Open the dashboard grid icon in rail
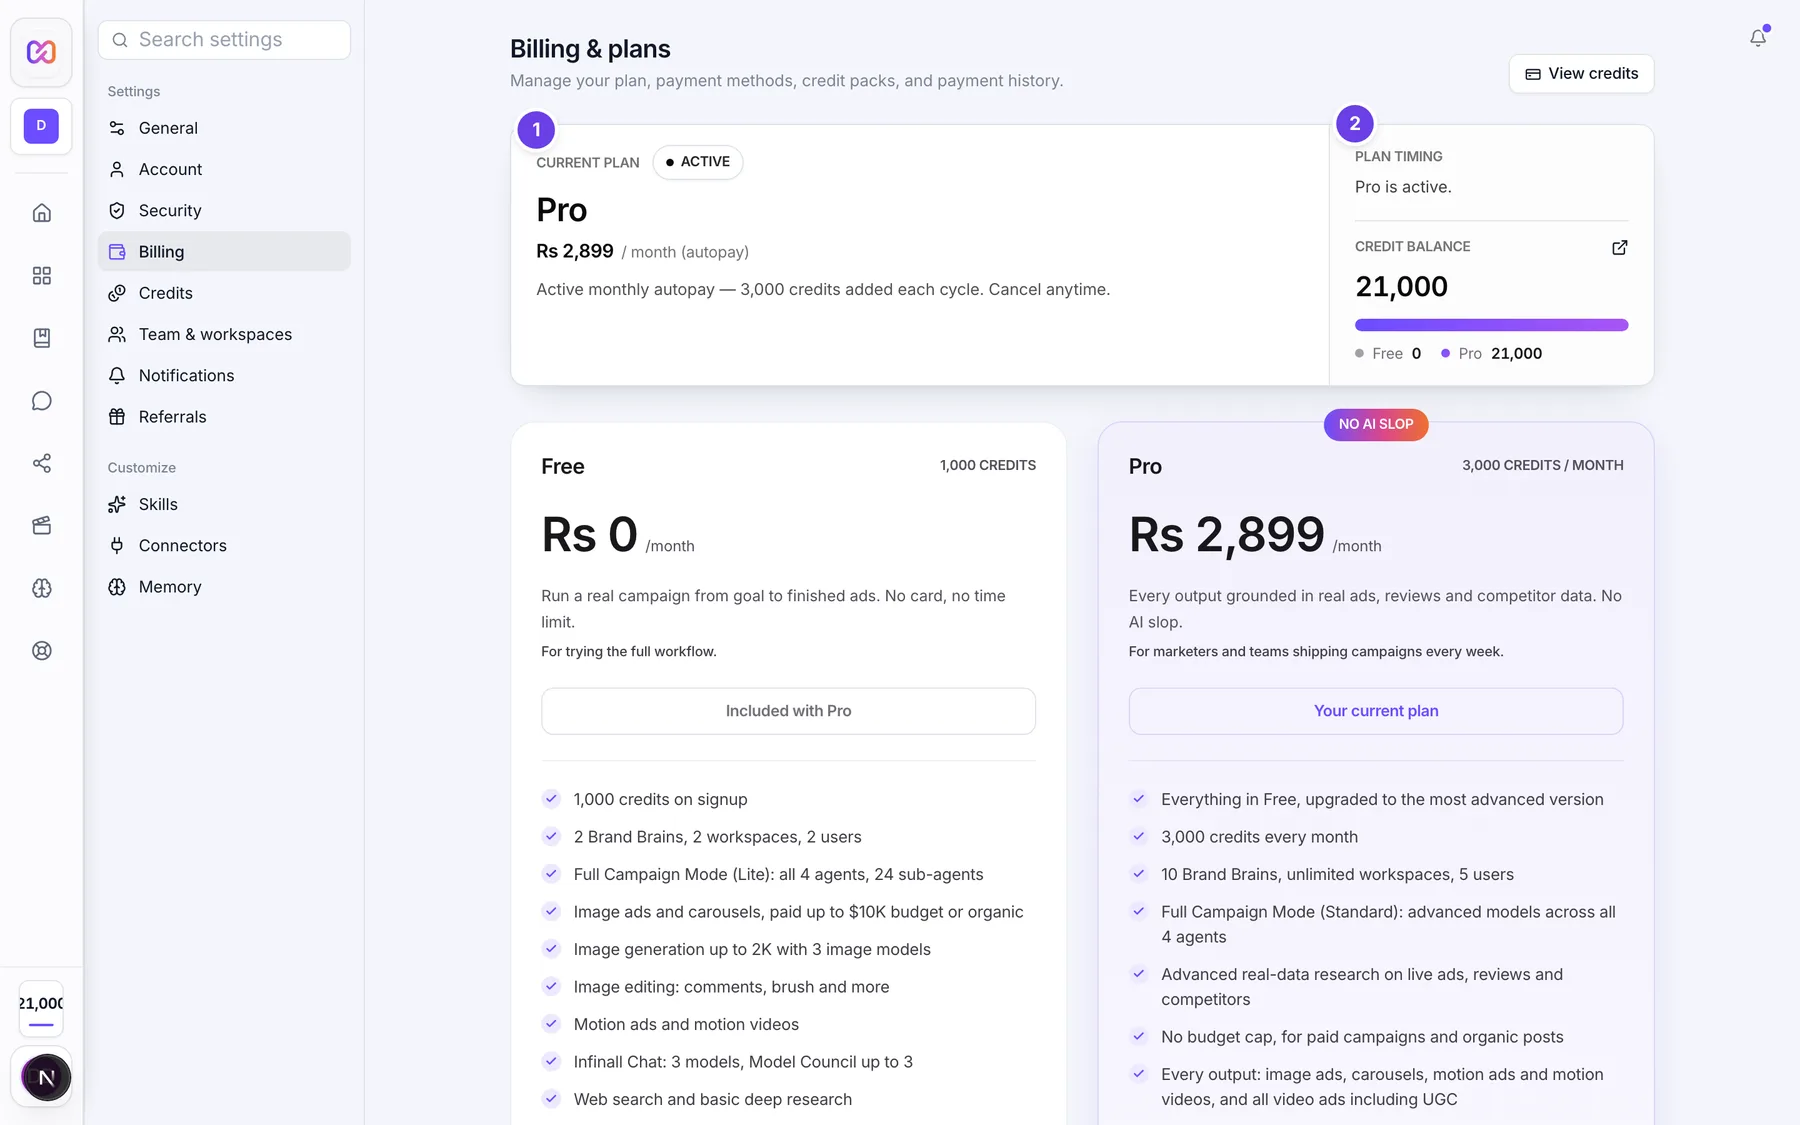This screenshot has width=1800, height=1125. tap(41, 275)
